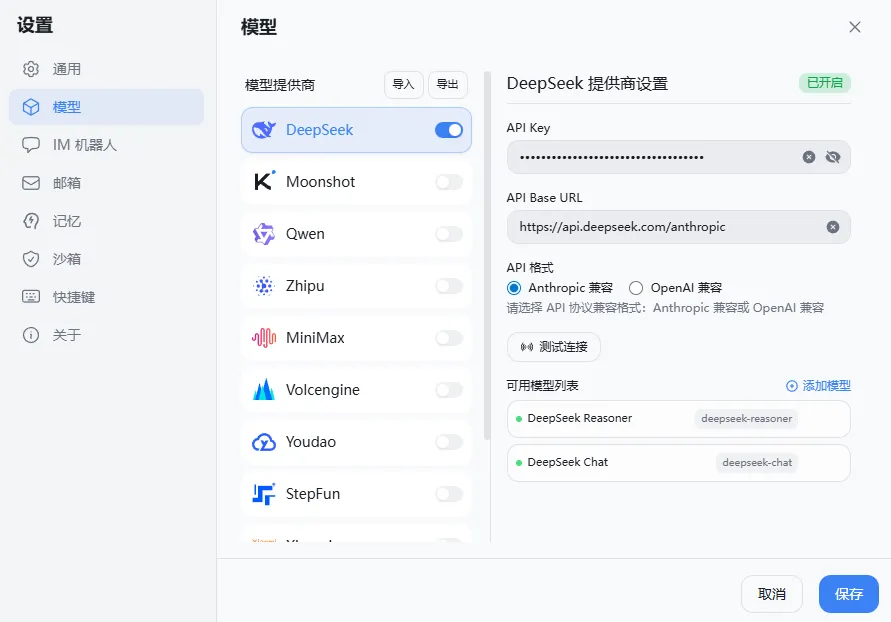The width and height of the screenshot is (891, 622).
Task: Click the 保存 button
Action: click(849, 594)
